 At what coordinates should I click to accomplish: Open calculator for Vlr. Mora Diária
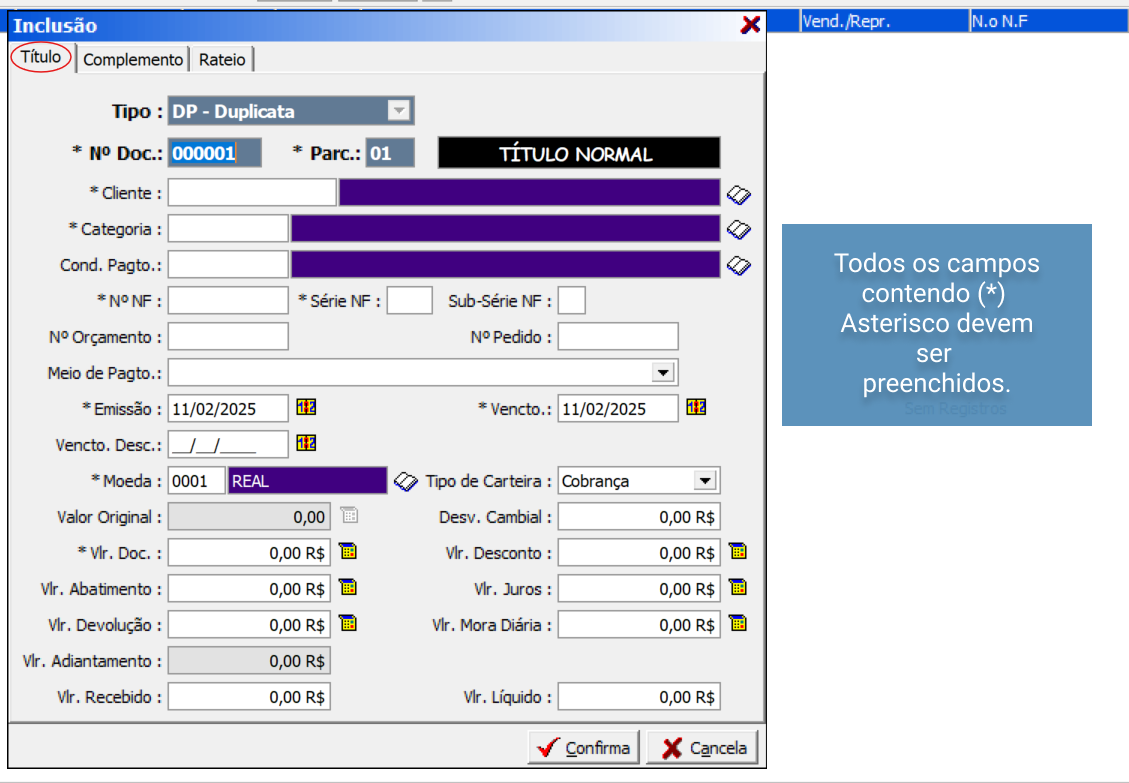tap(738, 623)
